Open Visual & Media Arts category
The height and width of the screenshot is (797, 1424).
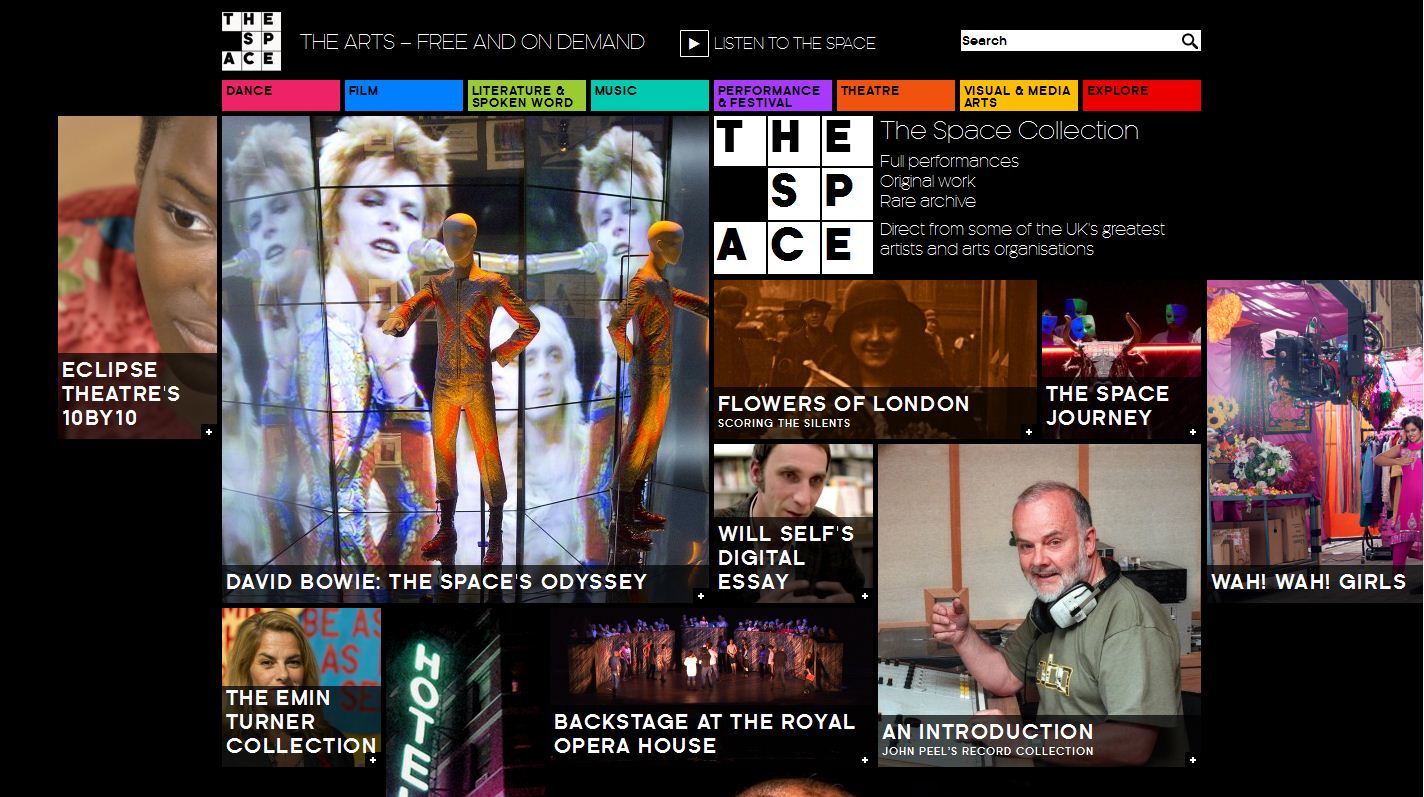1019,95
